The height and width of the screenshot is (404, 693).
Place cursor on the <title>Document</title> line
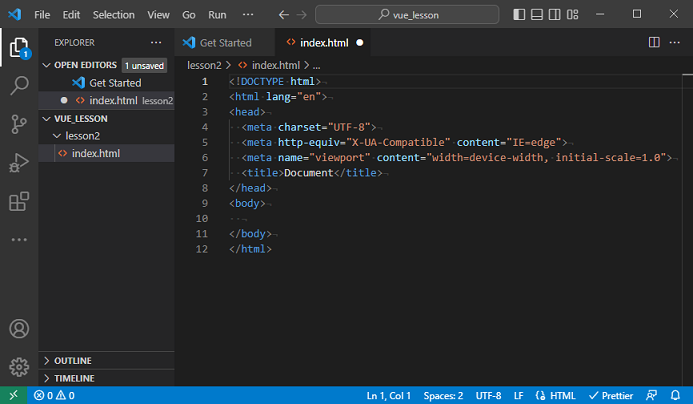[x=312, y=172]
